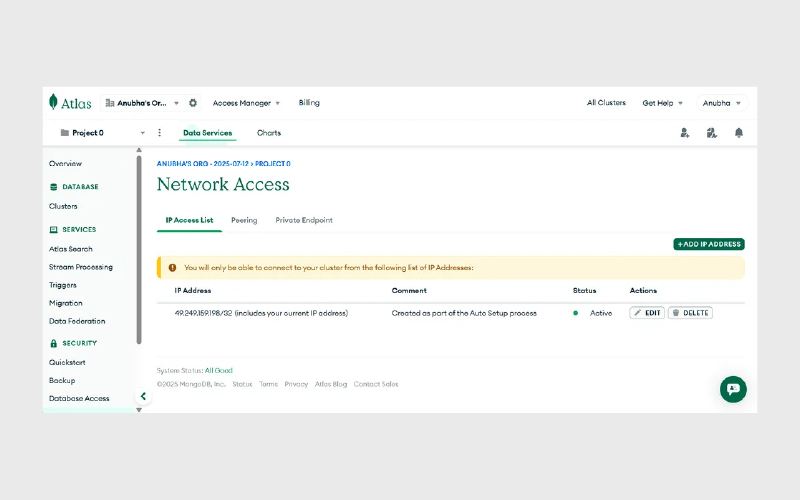This screenshot has width=800, height=500.
Task: Open the chat support bubble
Action: (x=733, y=389)
